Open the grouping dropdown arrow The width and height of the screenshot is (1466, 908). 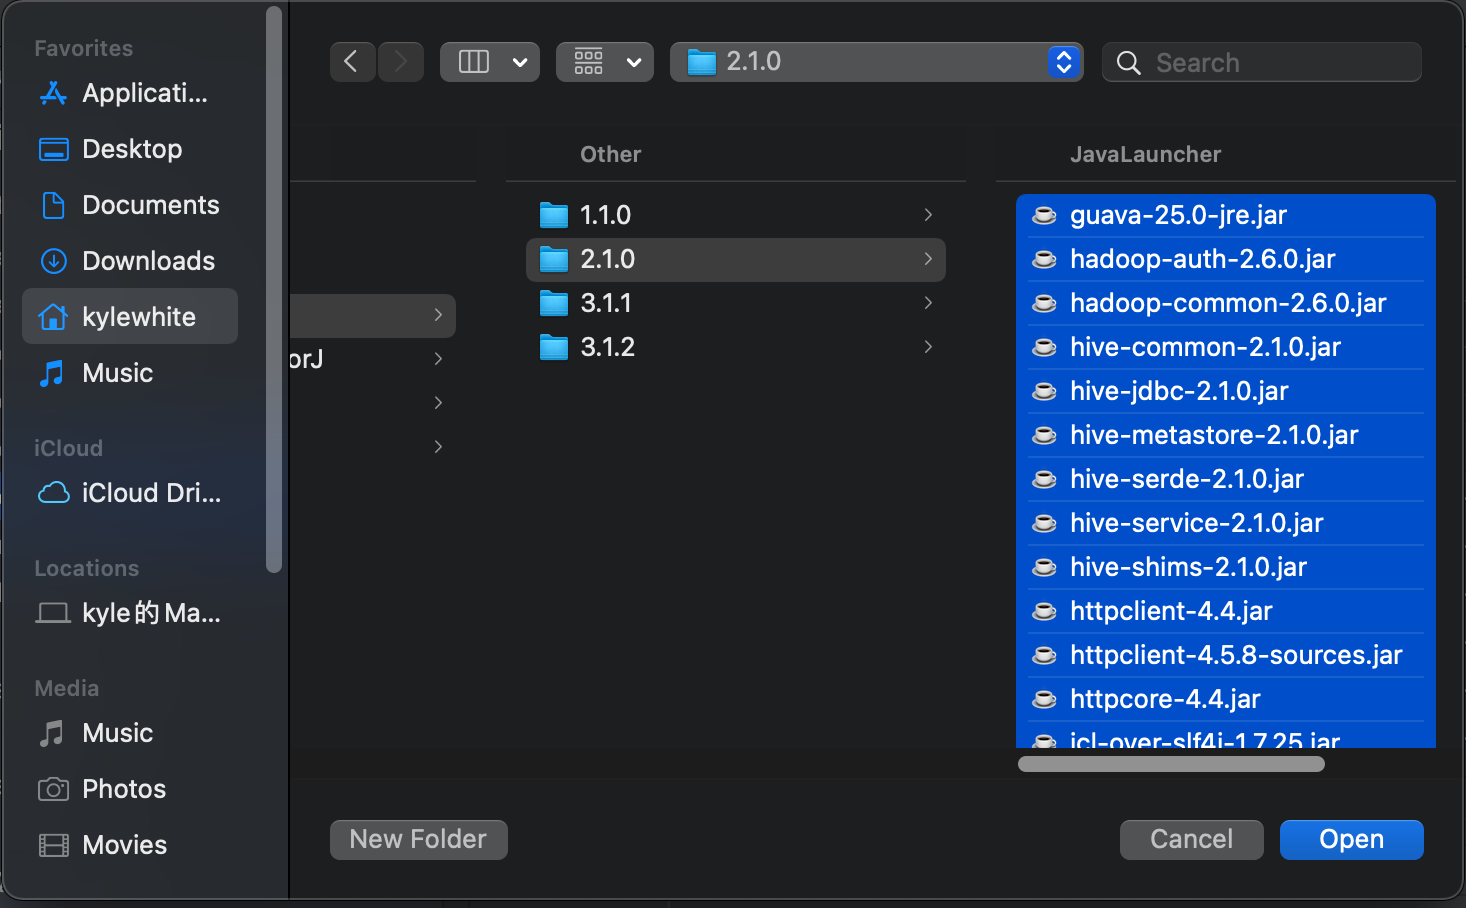coord(634,62)
